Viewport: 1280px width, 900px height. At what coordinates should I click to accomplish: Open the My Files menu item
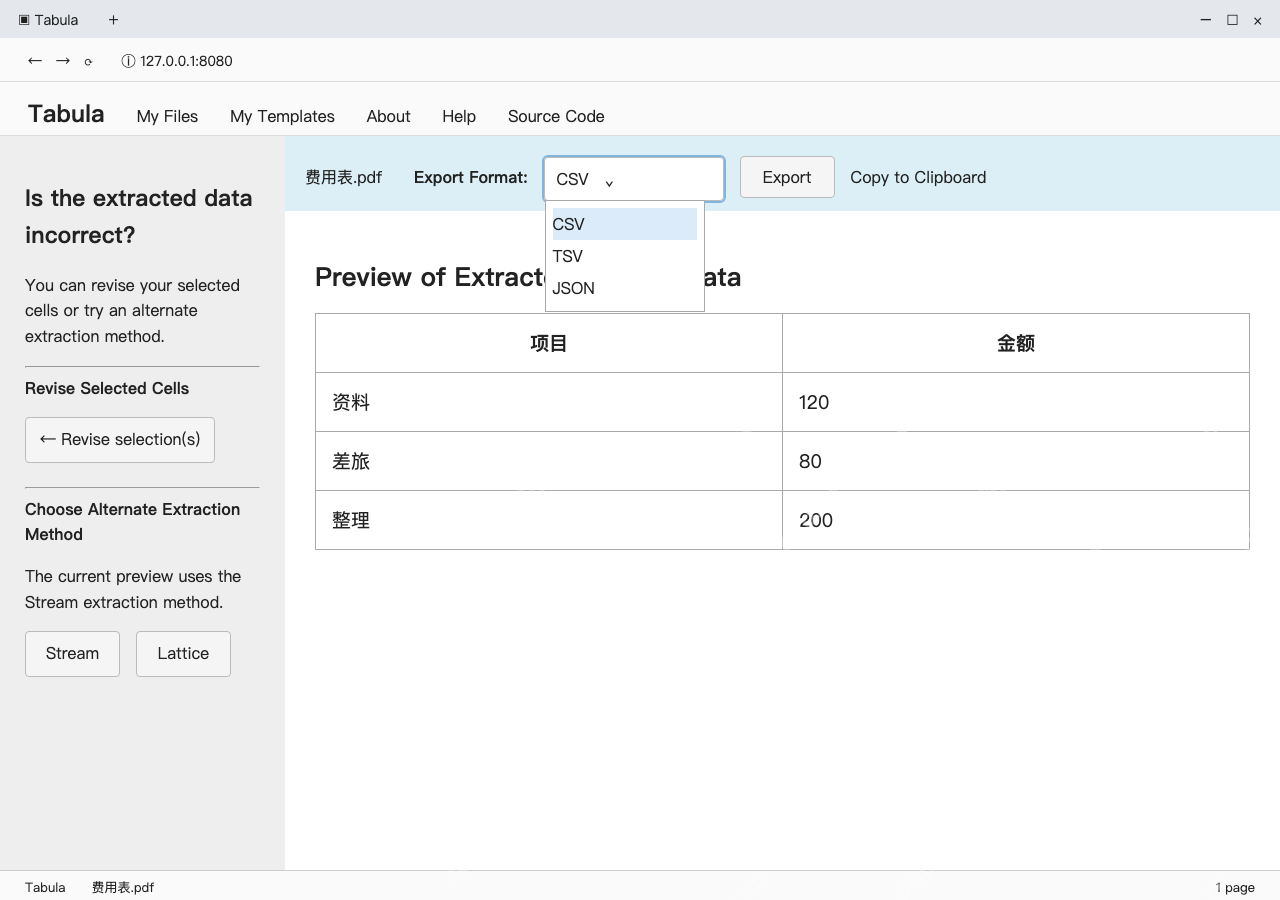click(x=167, y=116)
